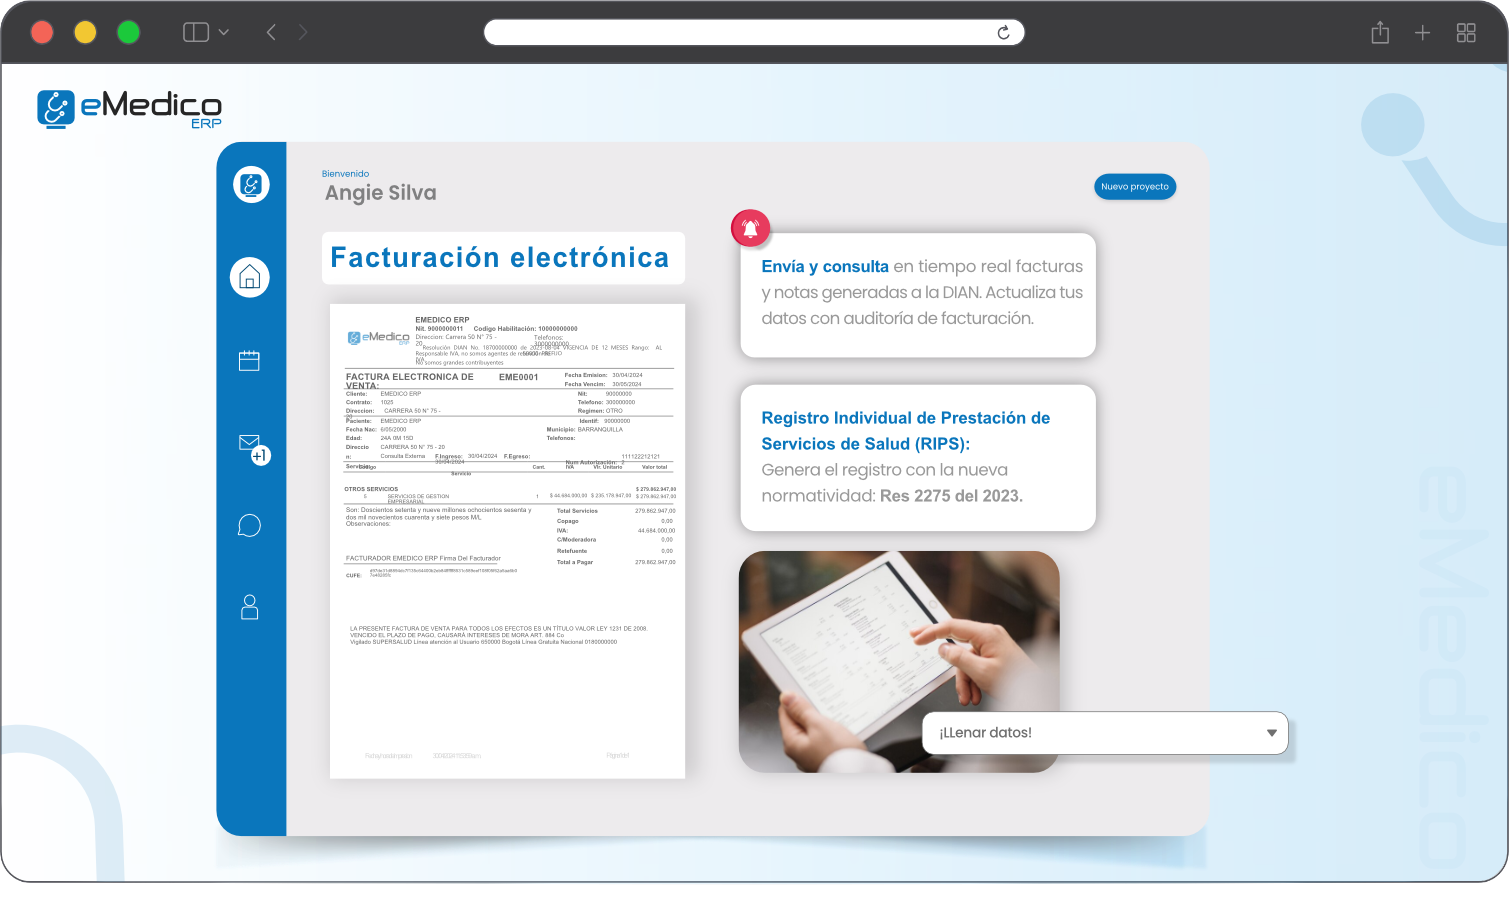Click the Registro Individual RIPS card
The width and height of the screenshot is (1512, 901).
pyautogui.click(x=918, y=458)
